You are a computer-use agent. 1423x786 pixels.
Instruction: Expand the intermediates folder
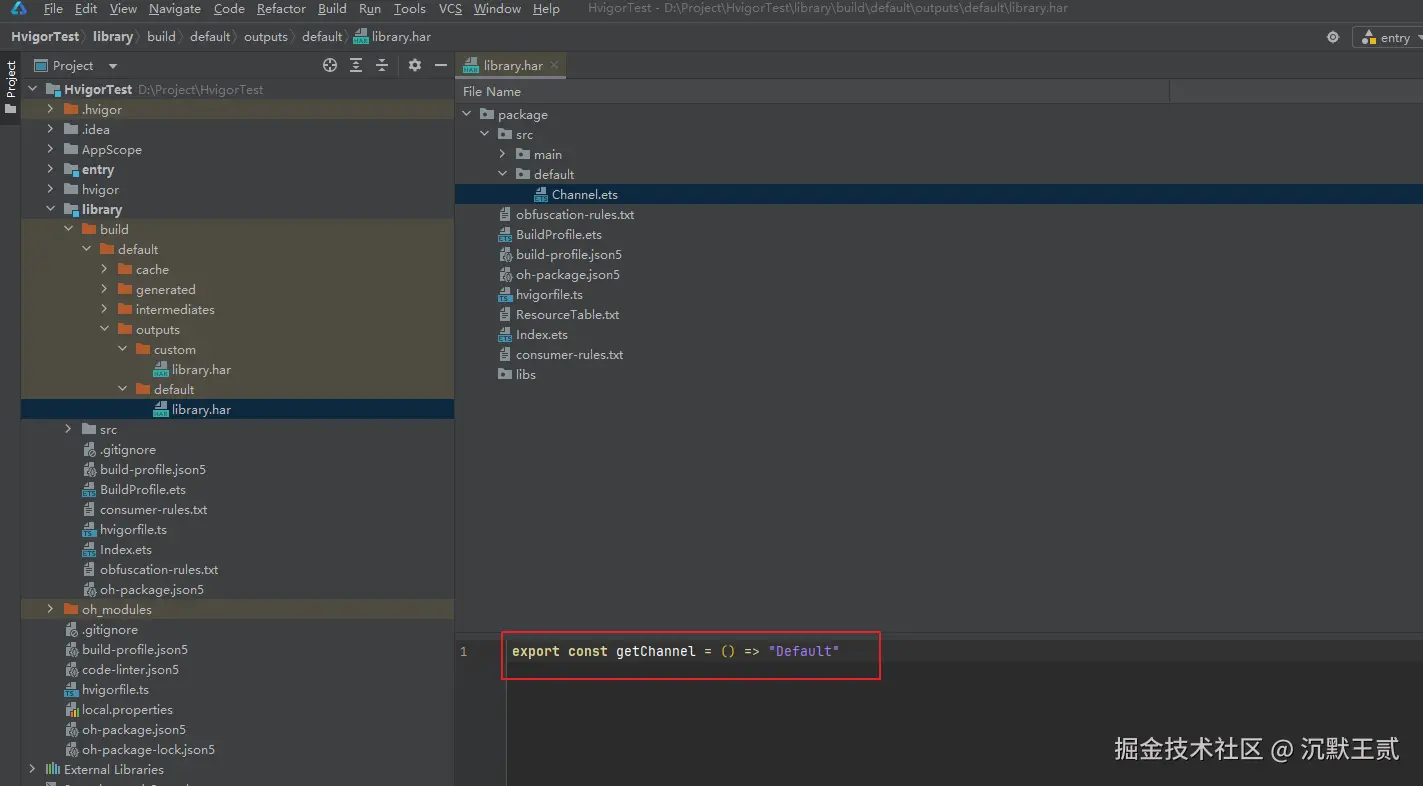click(105, 309)
